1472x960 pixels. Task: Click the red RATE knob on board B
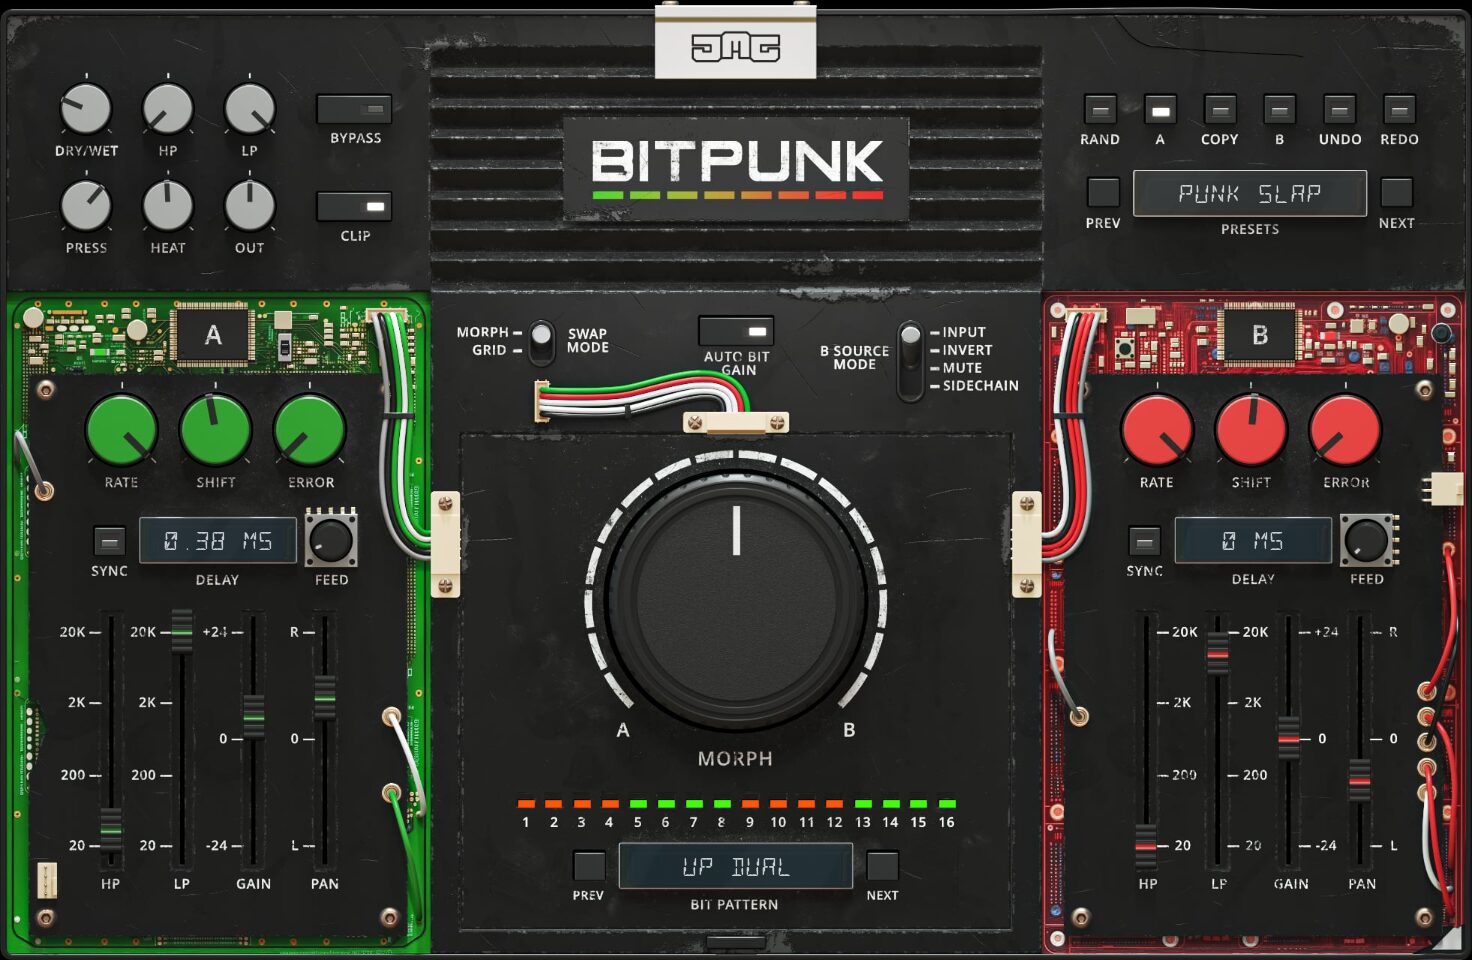pos(1157,430)
